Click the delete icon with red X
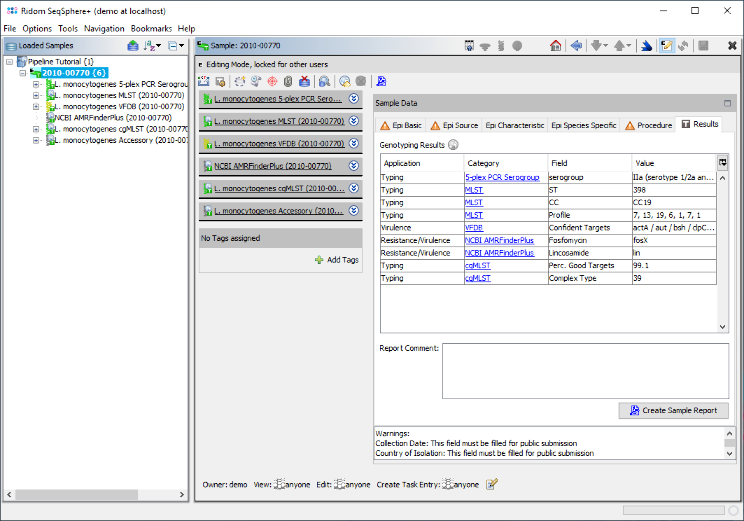 [304, 81]
